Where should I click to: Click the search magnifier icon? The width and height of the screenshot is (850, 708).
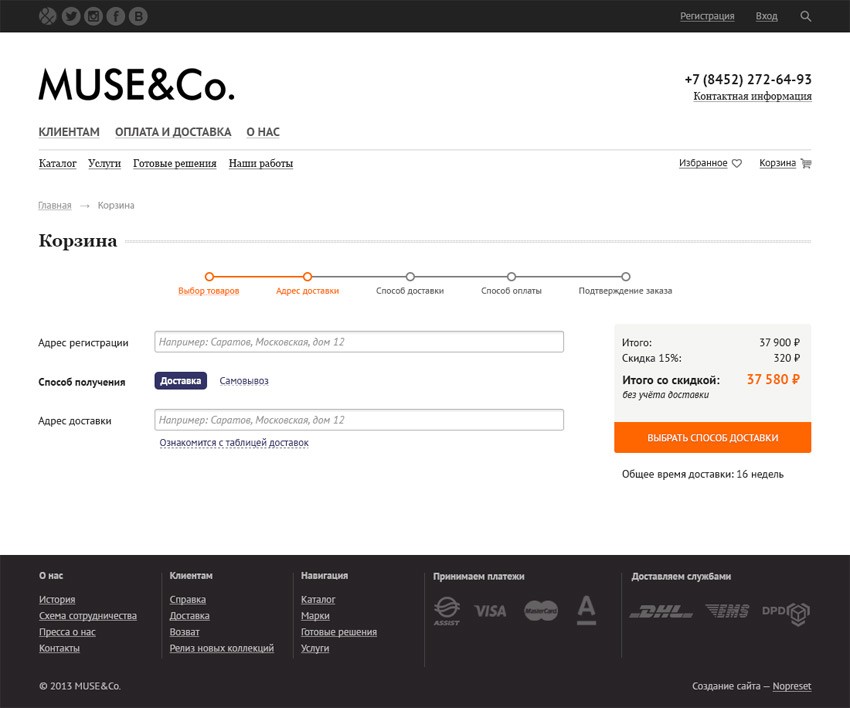[x=806, y=16]
